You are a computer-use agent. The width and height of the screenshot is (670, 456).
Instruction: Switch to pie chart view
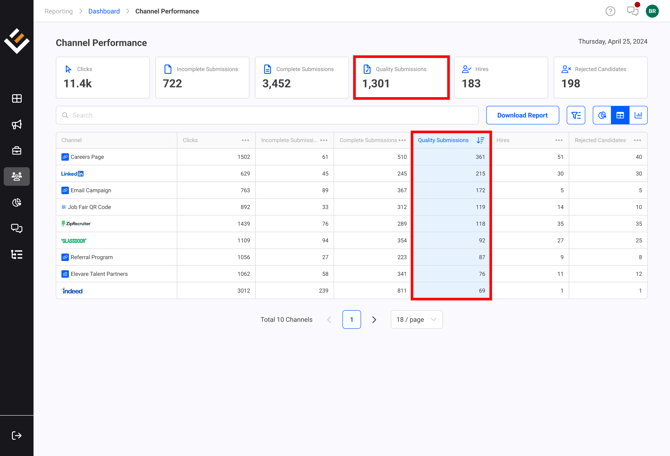tap(602, 115)
